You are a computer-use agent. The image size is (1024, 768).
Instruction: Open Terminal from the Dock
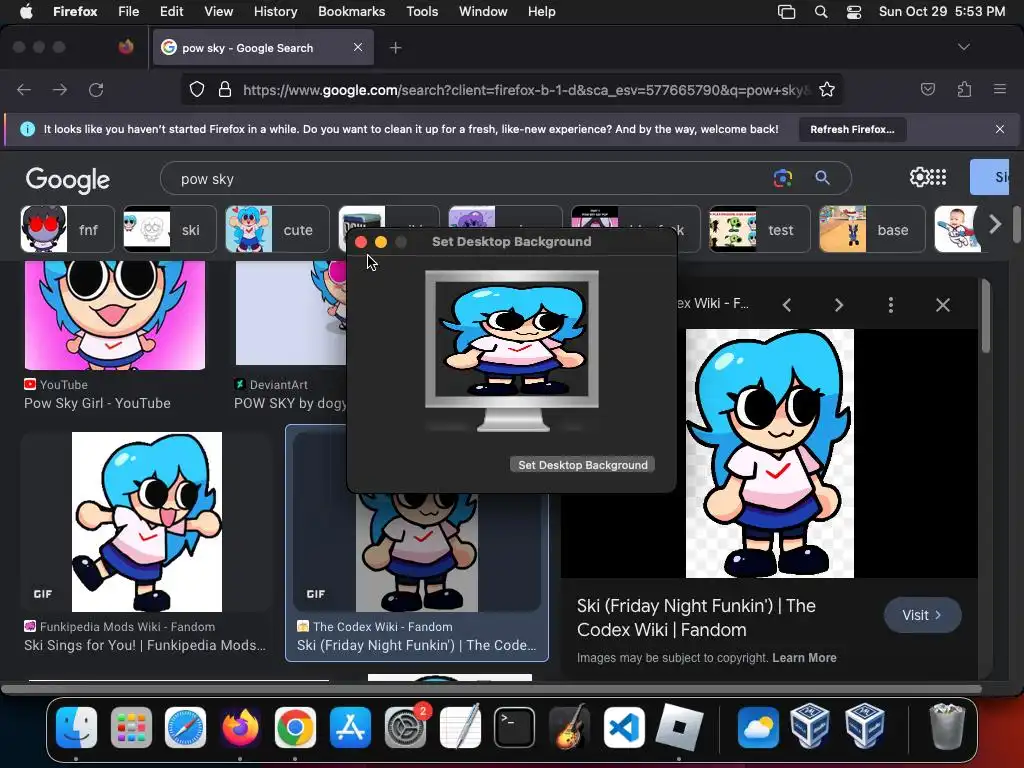click(x=515, y=727)
